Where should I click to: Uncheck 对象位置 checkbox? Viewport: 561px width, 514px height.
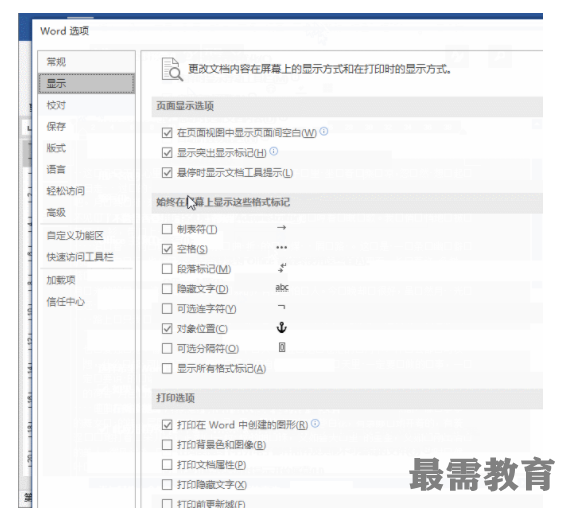coord(167,328)
